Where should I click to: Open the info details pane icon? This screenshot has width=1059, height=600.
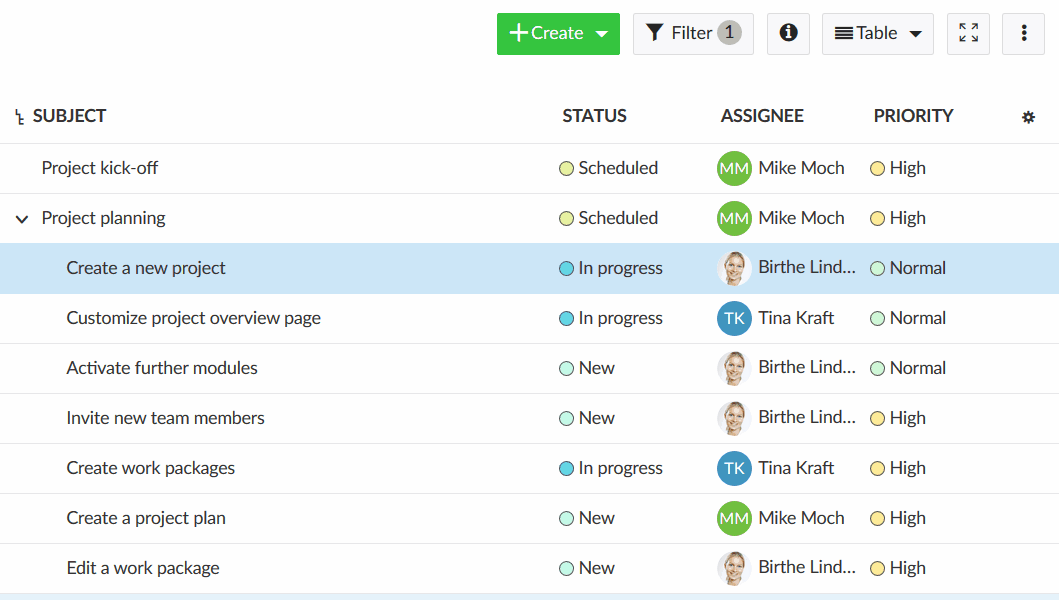click(788, 33)
